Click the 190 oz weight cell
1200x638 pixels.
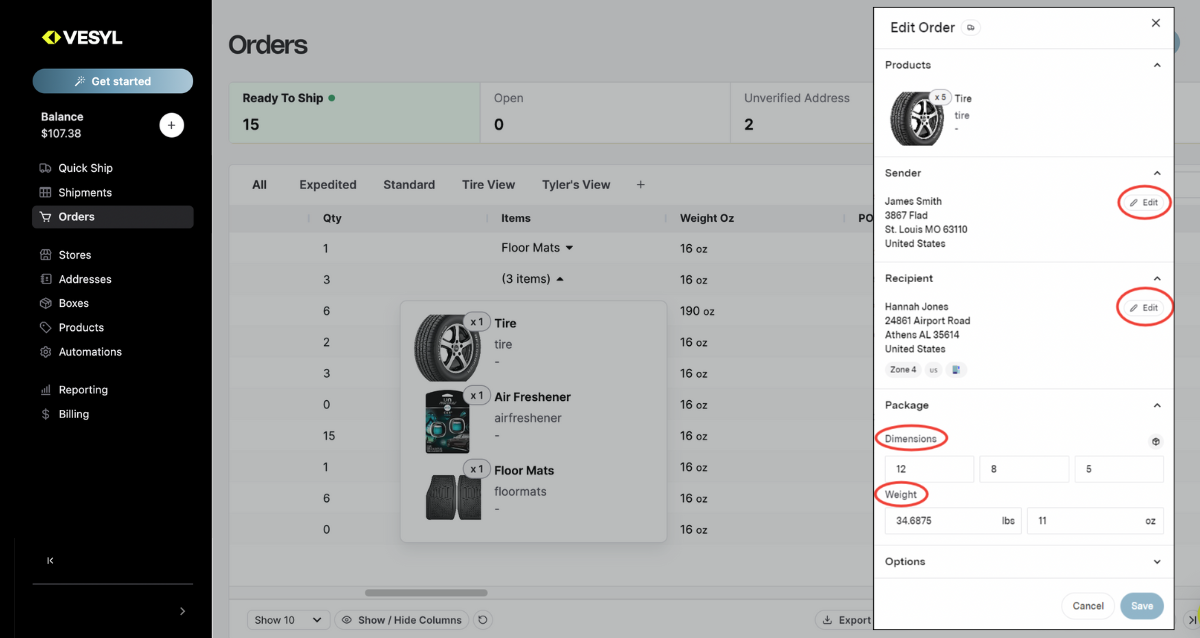point(697,311)
